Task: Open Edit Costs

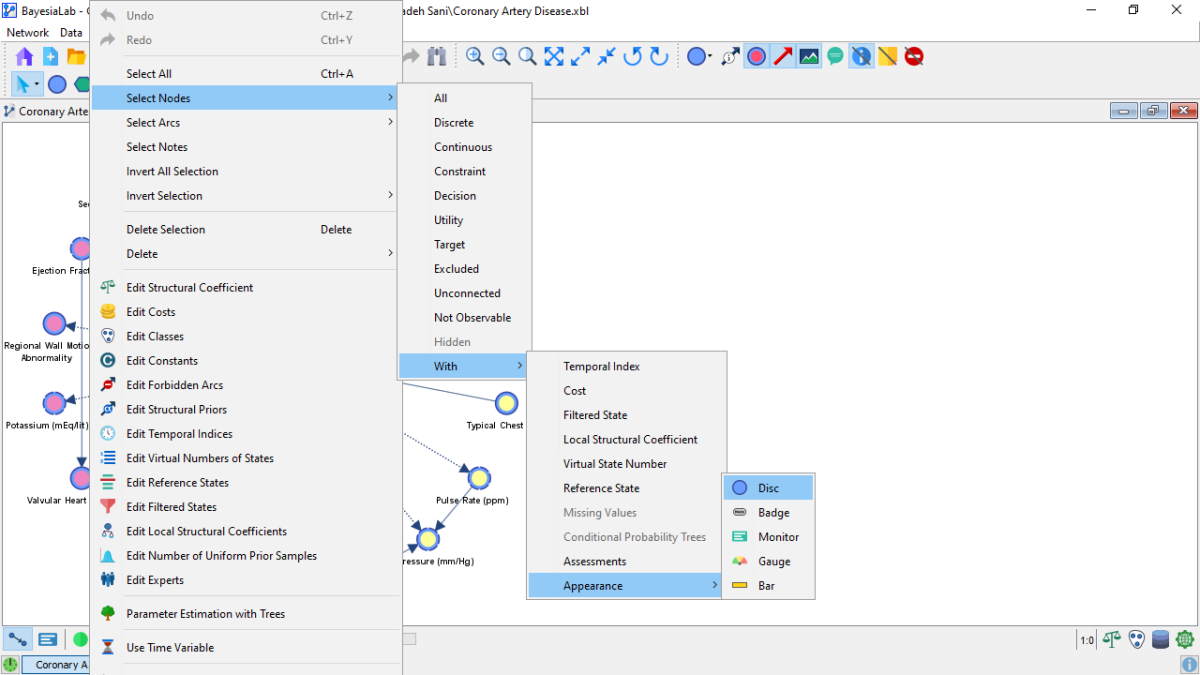Action: (x=246, y=312)
